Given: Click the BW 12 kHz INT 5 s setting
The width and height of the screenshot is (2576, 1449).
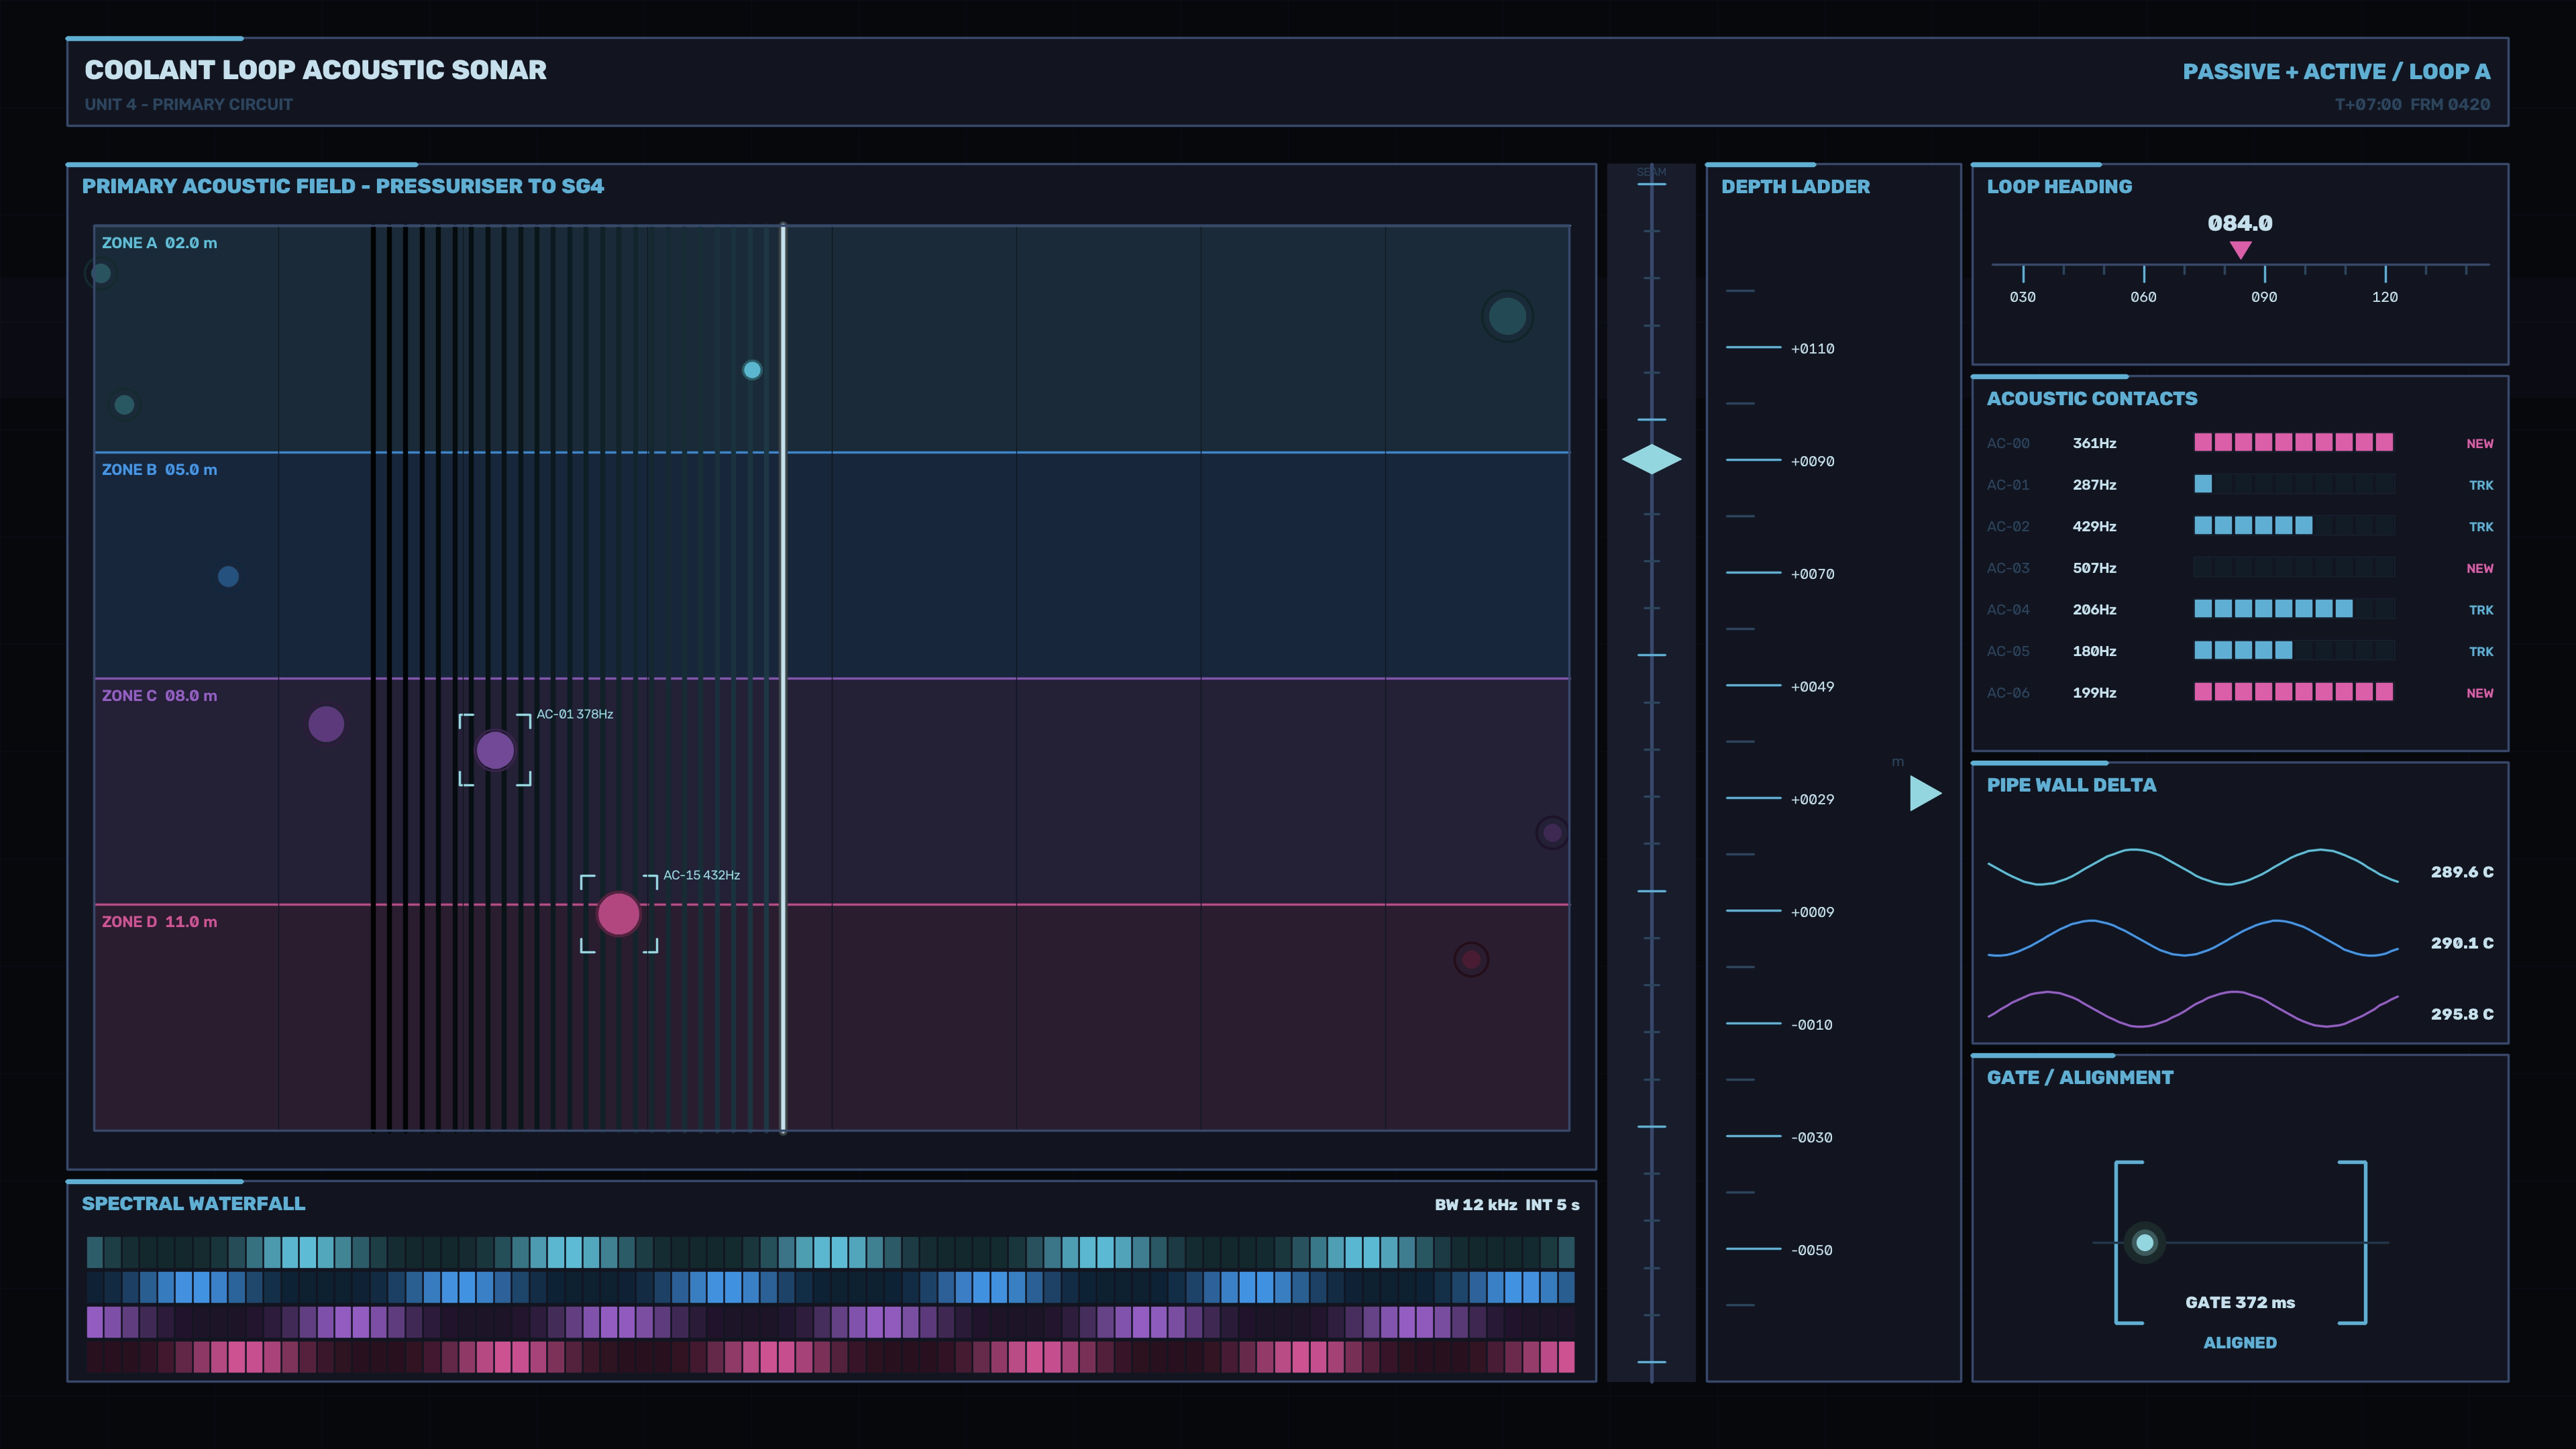Looking at the screenshot, I should click(x=1507, y=1204).
